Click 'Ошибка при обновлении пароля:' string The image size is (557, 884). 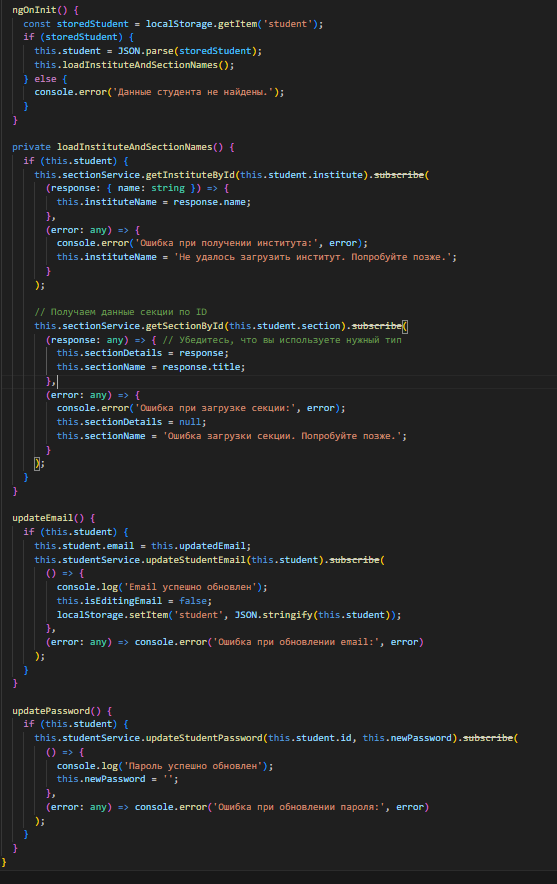(299, 807)
